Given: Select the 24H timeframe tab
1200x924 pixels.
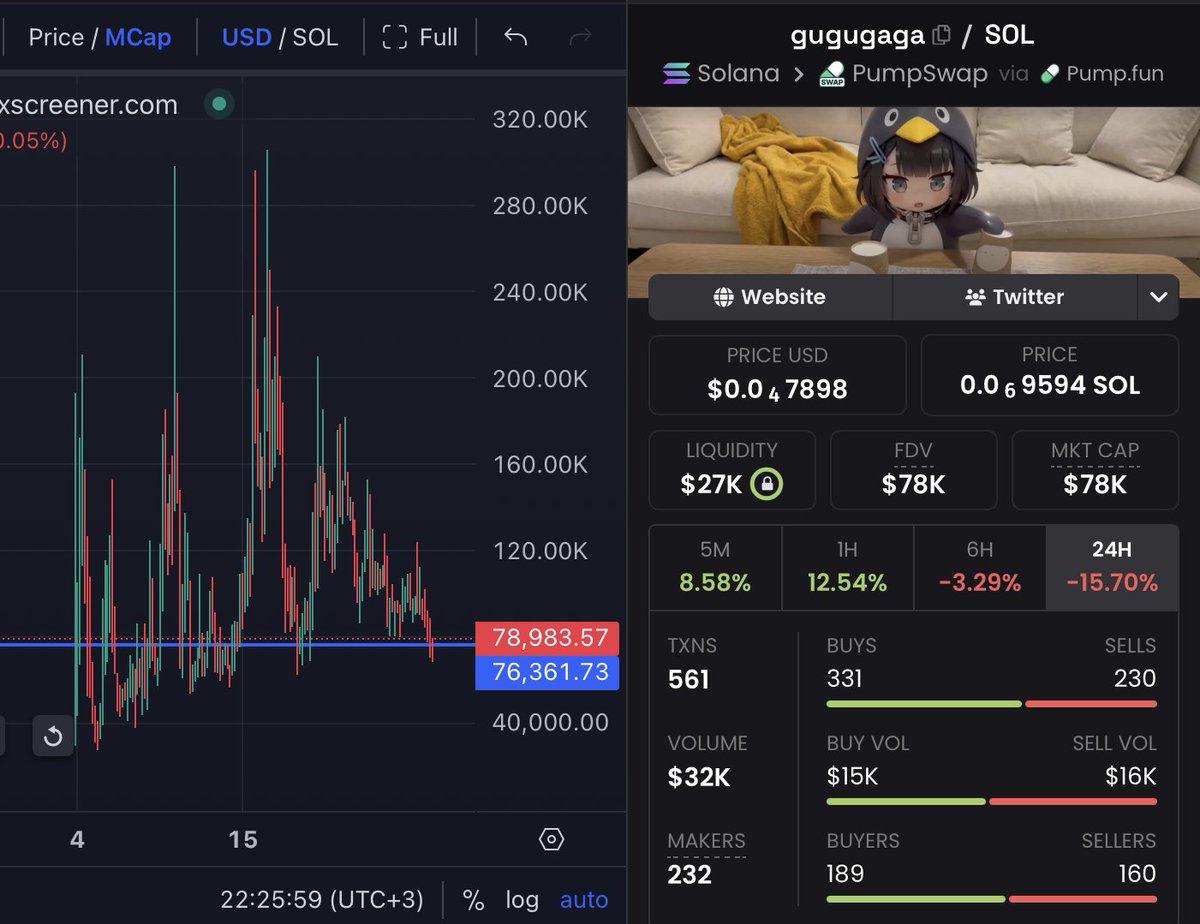Looking at the screenshot, I should coord(1112,567).
